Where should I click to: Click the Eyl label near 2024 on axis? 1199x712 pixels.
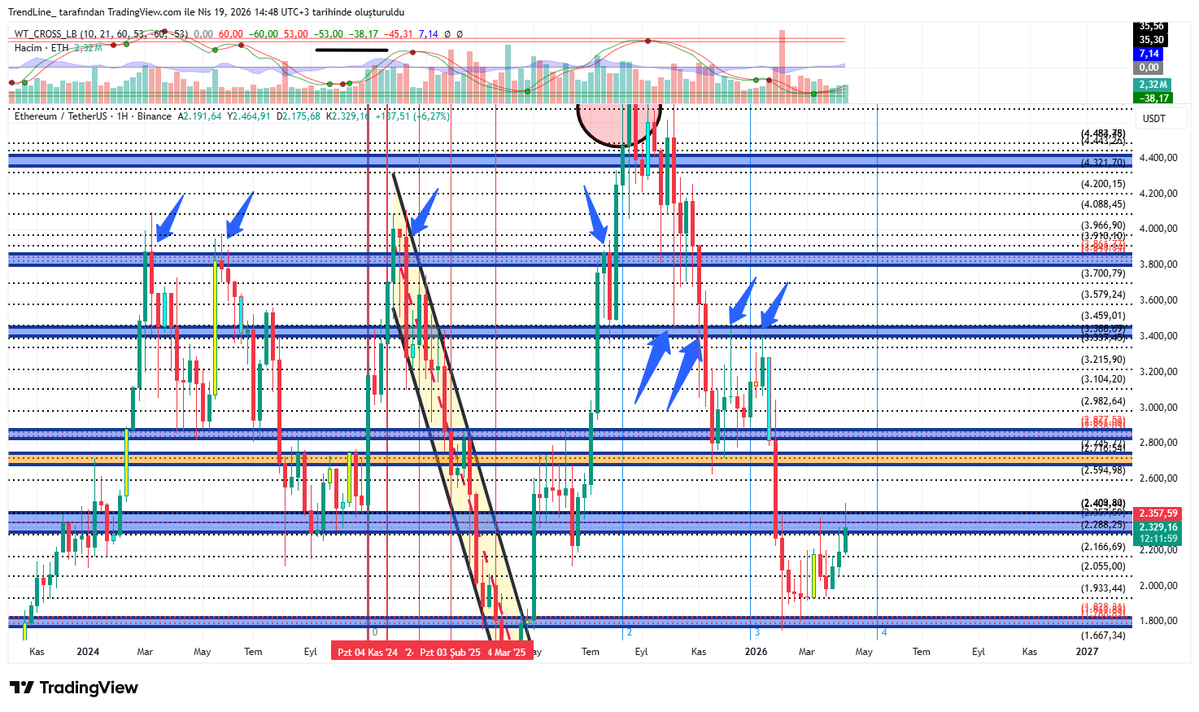[x=310, y=652]
